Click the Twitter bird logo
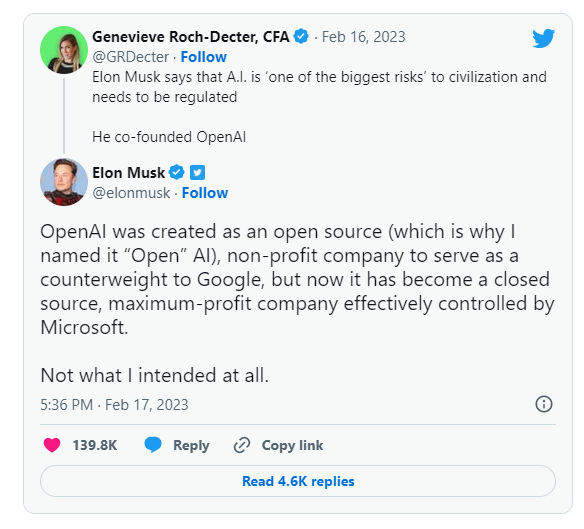Image resolution: width=584 pixels, height=529 pixels. tap(543, 38)
